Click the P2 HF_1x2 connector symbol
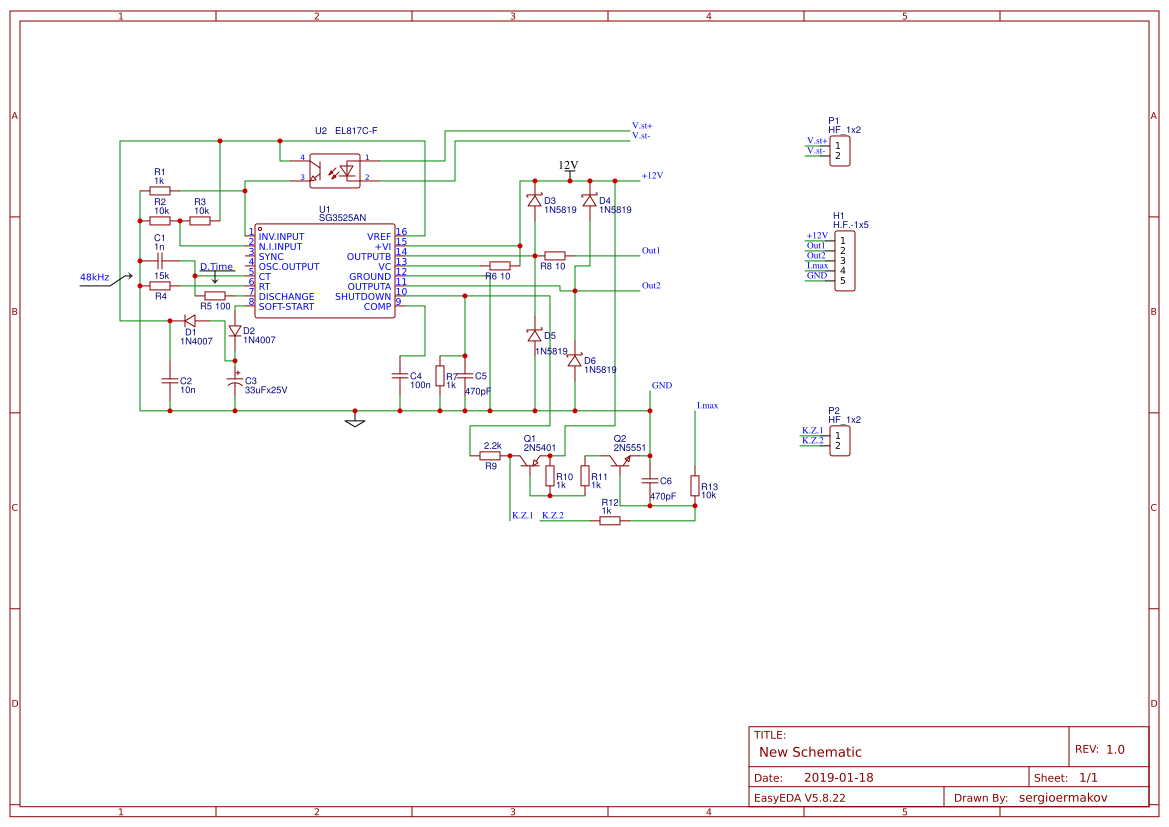The image size is (1169, 827). [x=841, y=440]
